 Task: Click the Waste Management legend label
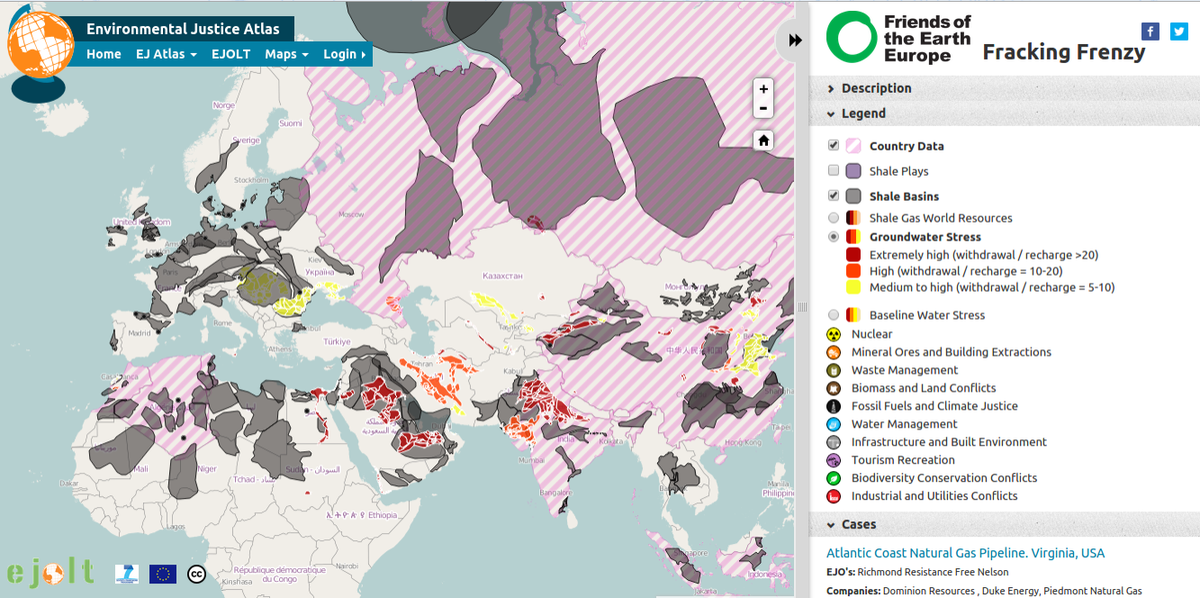tap(904, 370)
